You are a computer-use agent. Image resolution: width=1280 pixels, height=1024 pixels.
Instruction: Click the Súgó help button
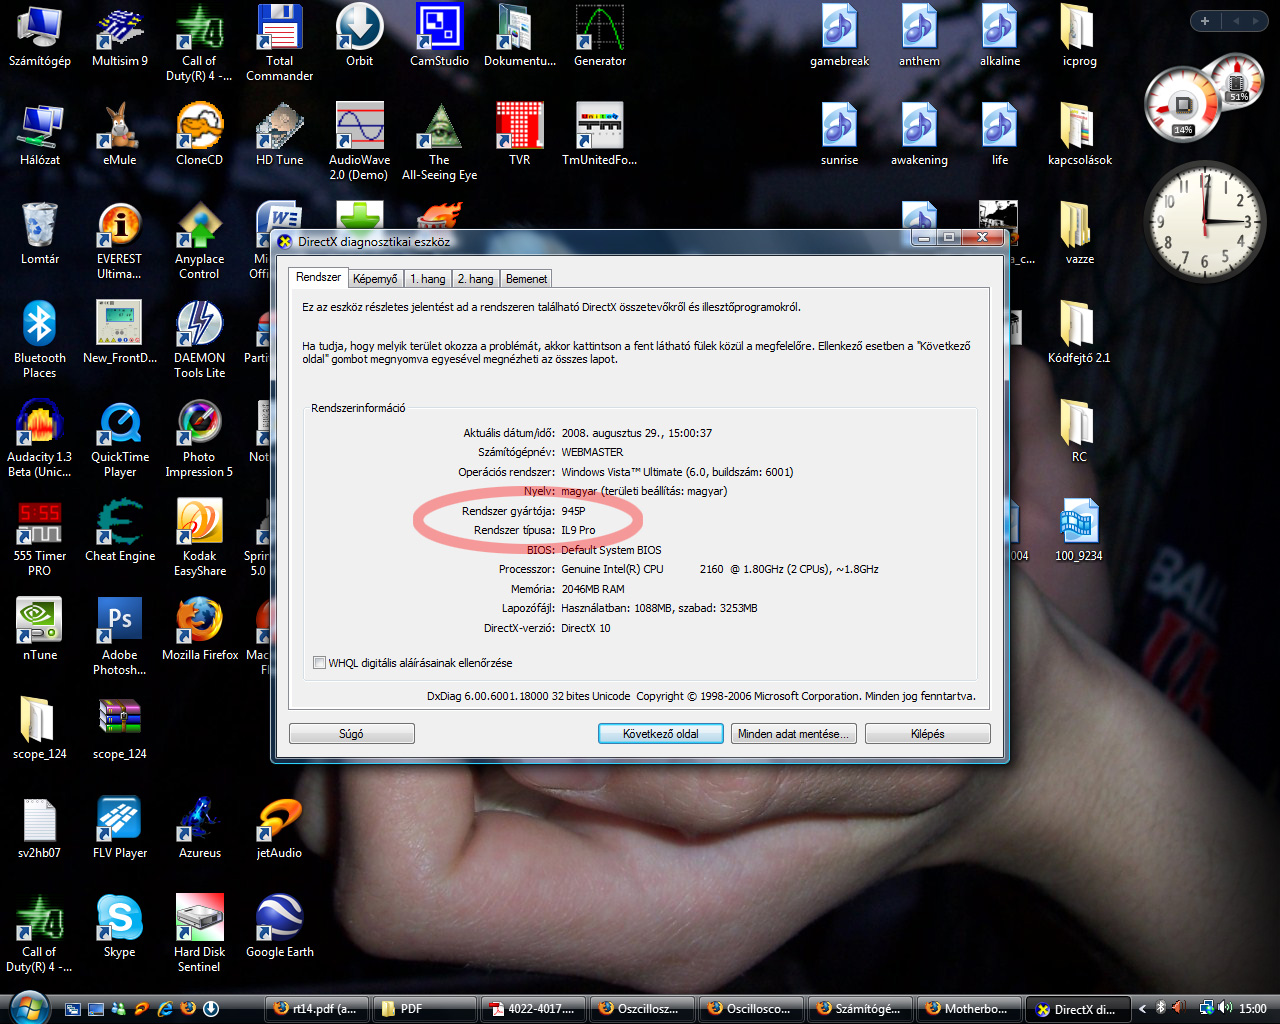click(x=352, y=734)
